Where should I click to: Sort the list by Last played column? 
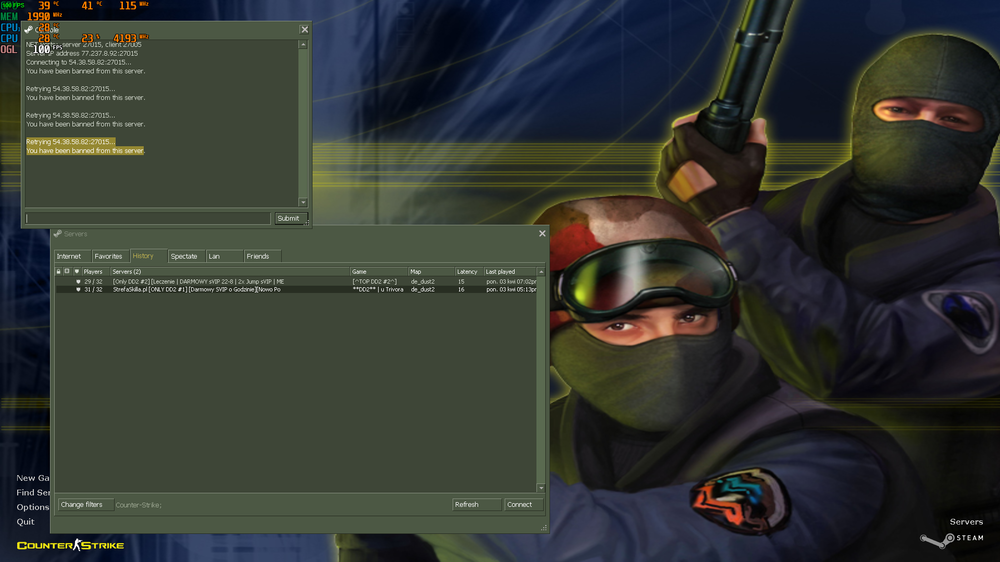point(510,272)
